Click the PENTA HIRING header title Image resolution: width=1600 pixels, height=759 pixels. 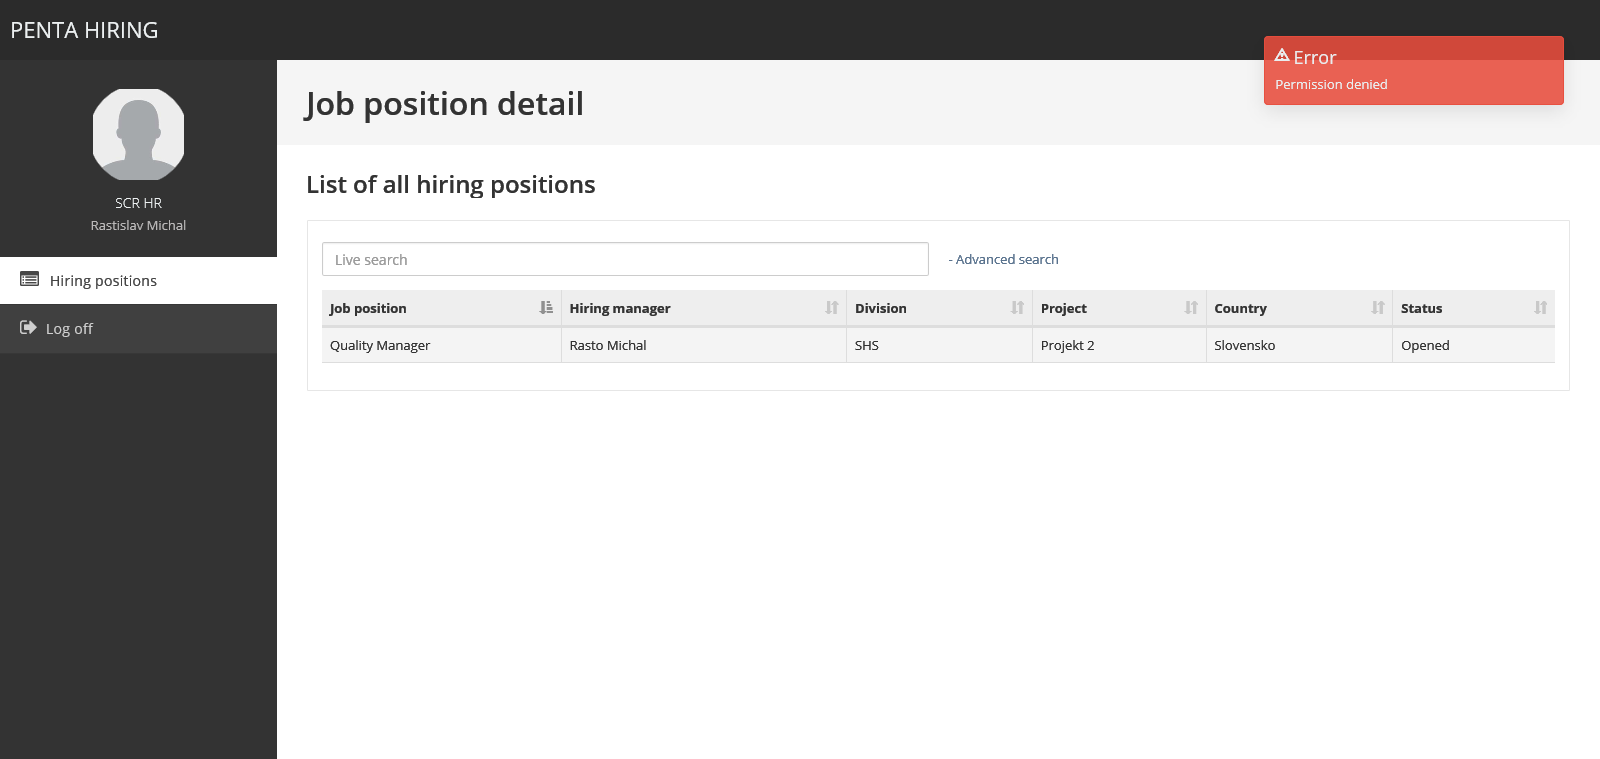pyautogui.click(x=84, y=30)
